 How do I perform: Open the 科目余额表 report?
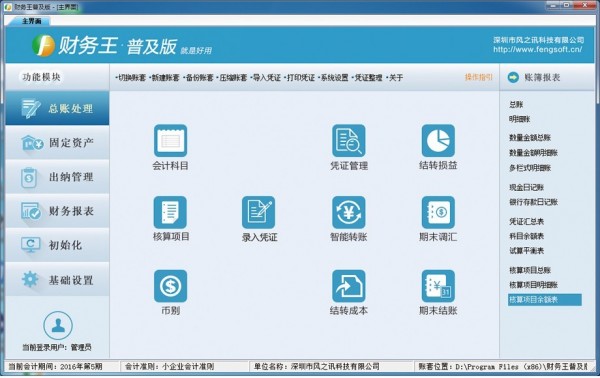click(526, 236)
